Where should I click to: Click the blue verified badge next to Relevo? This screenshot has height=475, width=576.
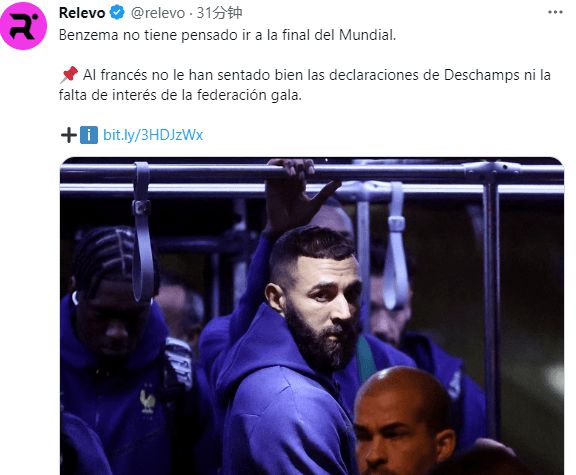[118, 13]
